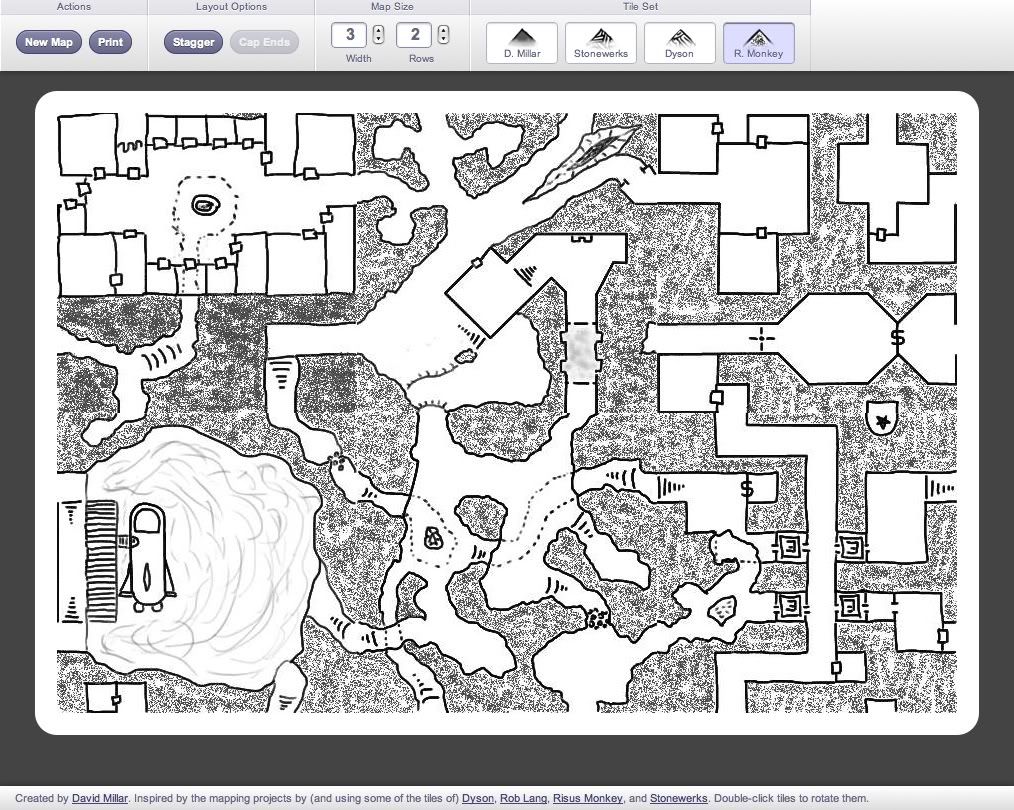
Task: Visit the Risus Monkey footer link
Action: tap(587, 799)
